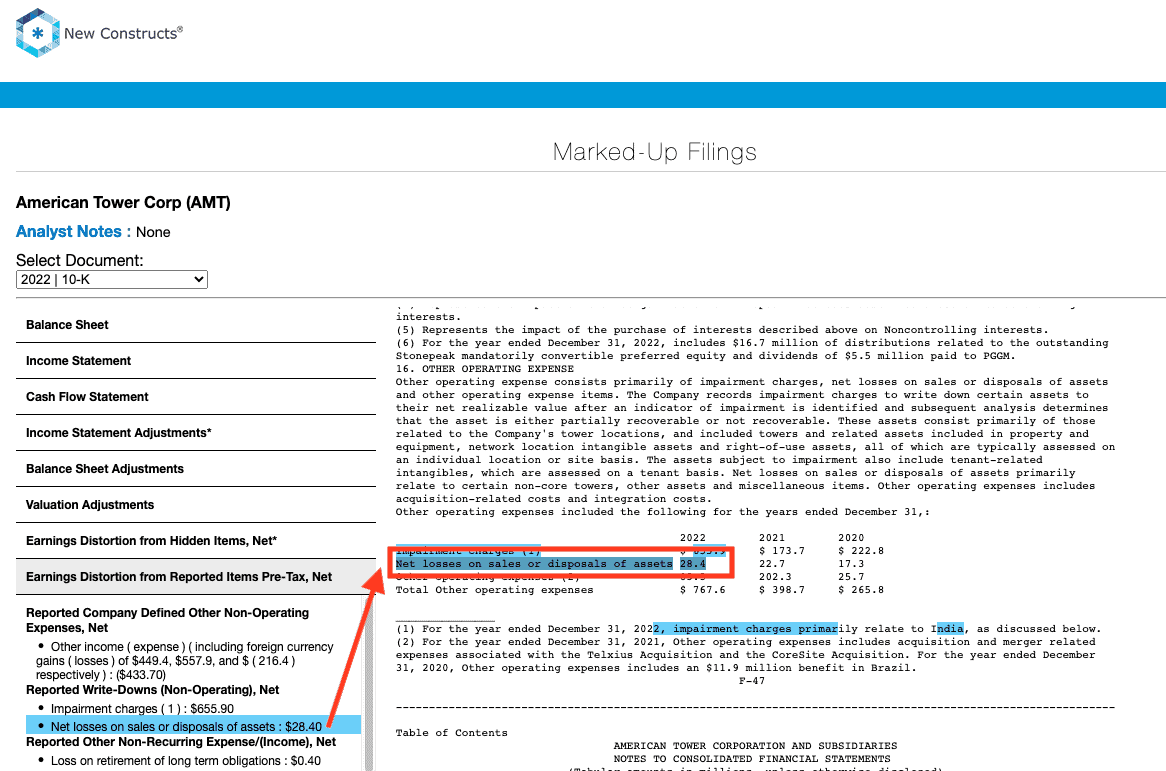Click the $ 398.7 total value for 2021

point(782,590)
